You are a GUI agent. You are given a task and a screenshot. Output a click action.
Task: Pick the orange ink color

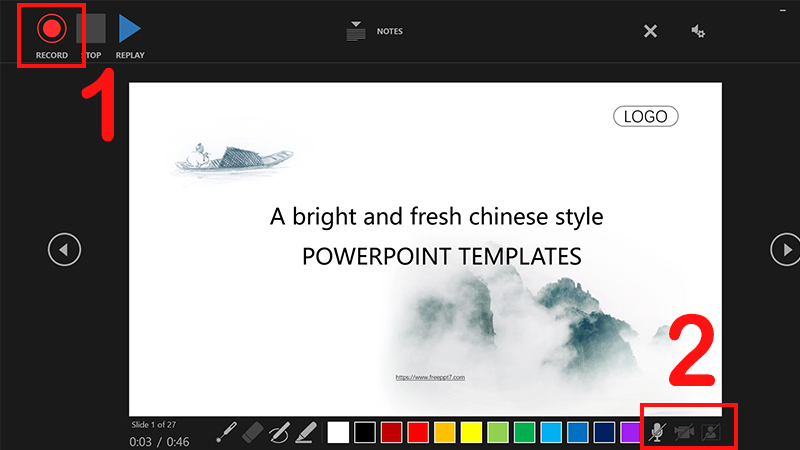pyautogui.click(x=444, y=432)
